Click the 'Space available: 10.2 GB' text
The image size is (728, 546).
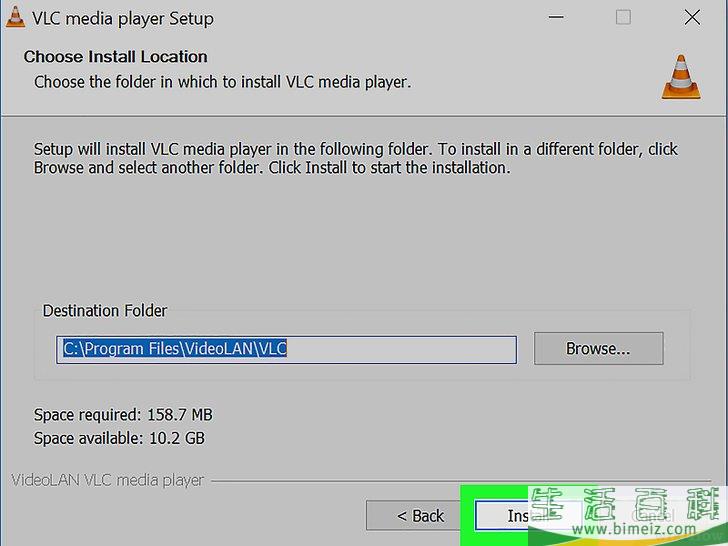coord(119,438)
